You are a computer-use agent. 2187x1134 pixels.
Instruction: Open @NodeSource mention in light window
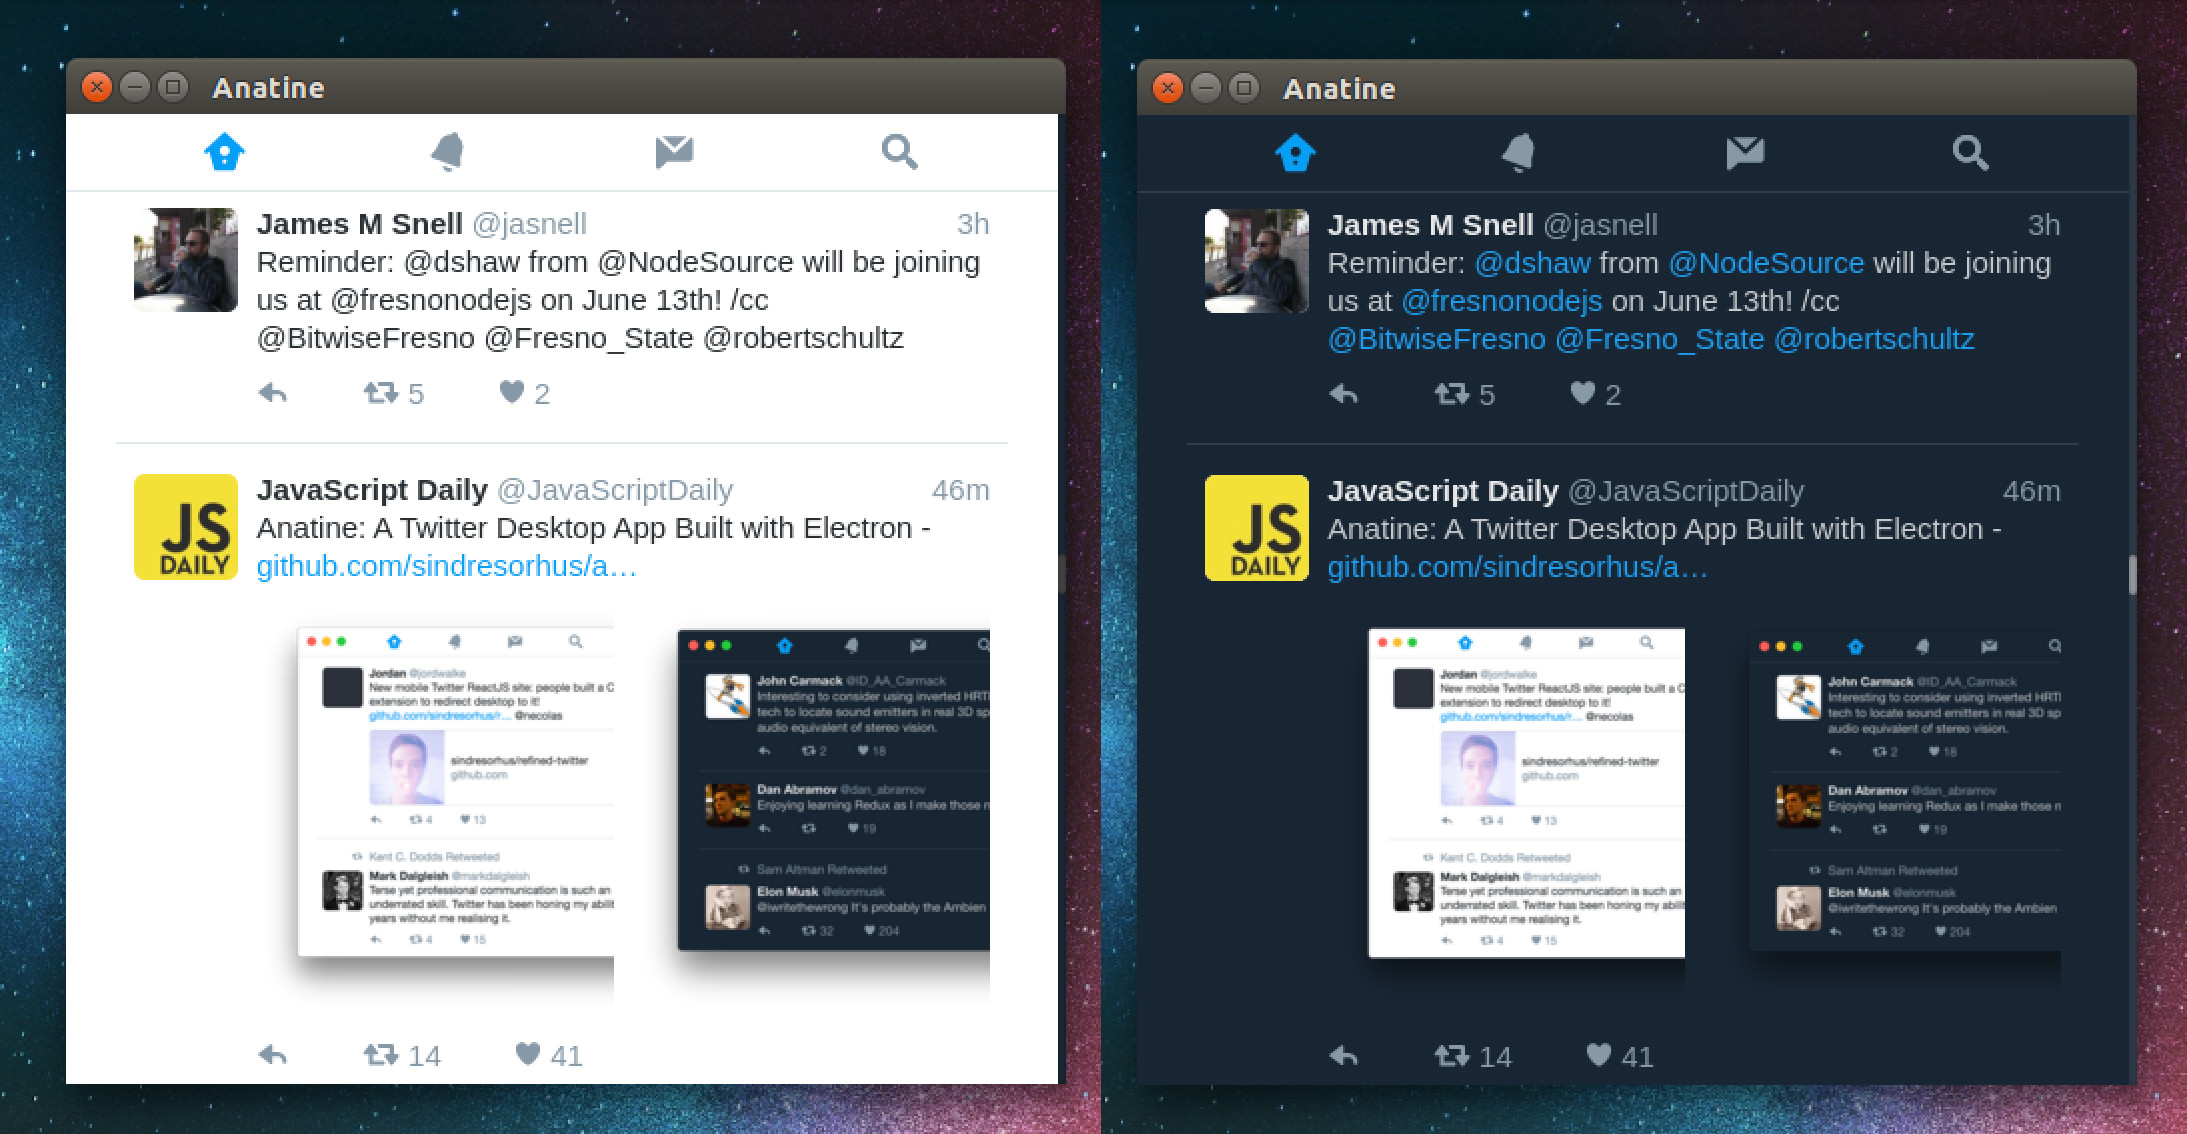(x=696, y=262)
